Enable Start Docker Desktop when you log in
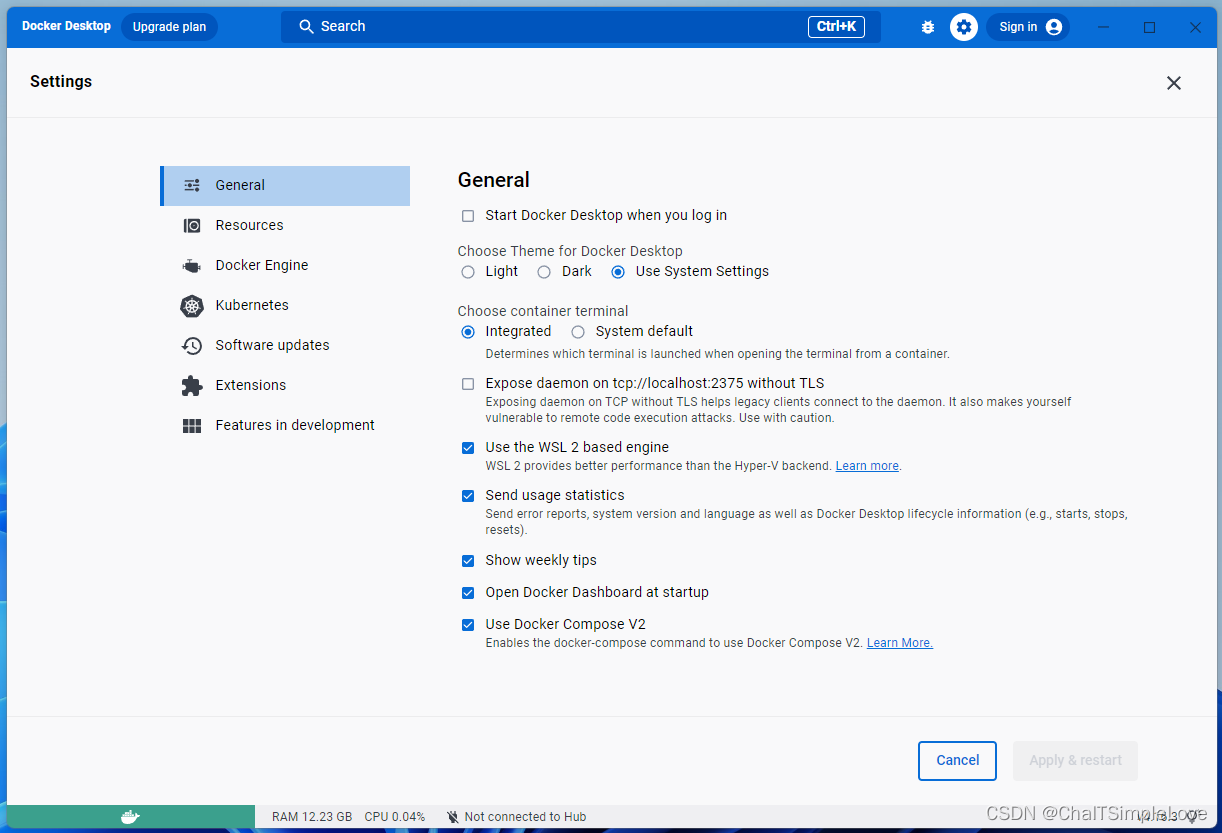The image size is (1222, 833). (468, 216)
